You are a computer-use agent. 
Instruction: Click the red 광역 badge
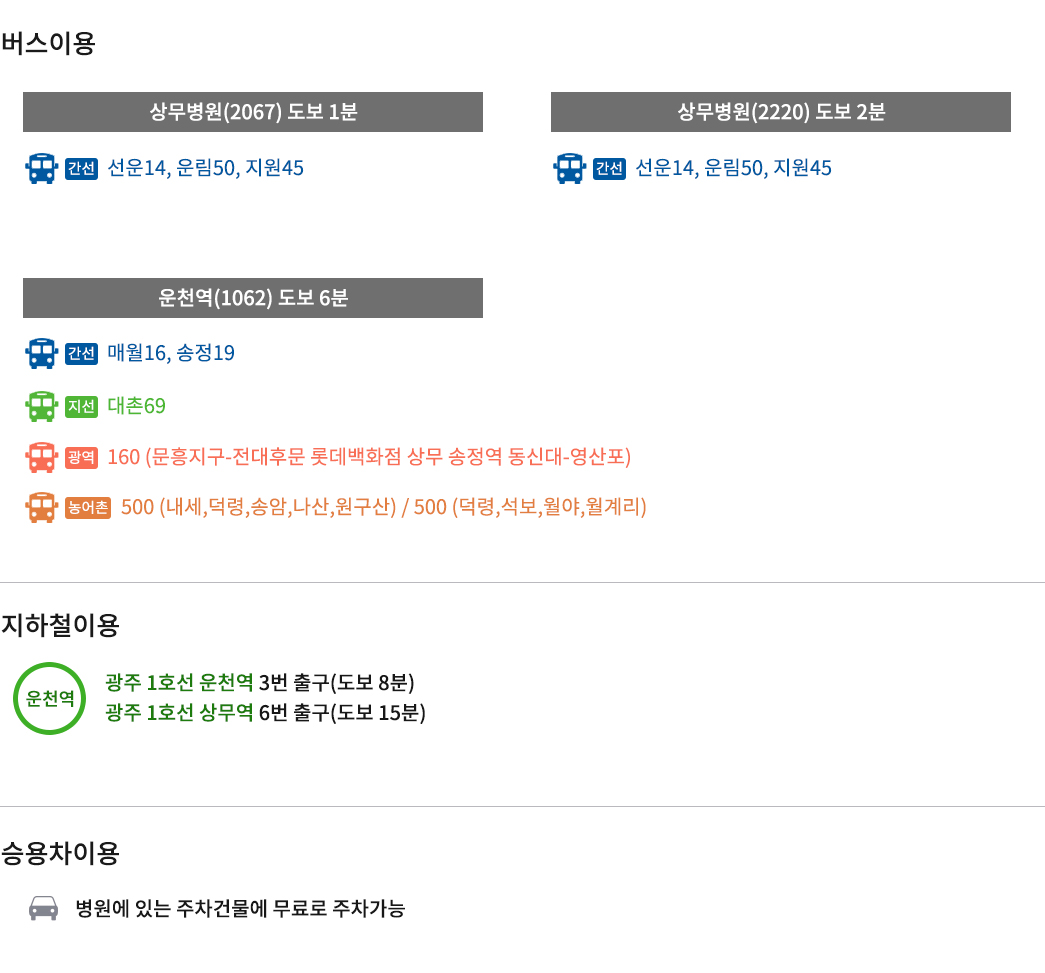[x=81, y=457]
